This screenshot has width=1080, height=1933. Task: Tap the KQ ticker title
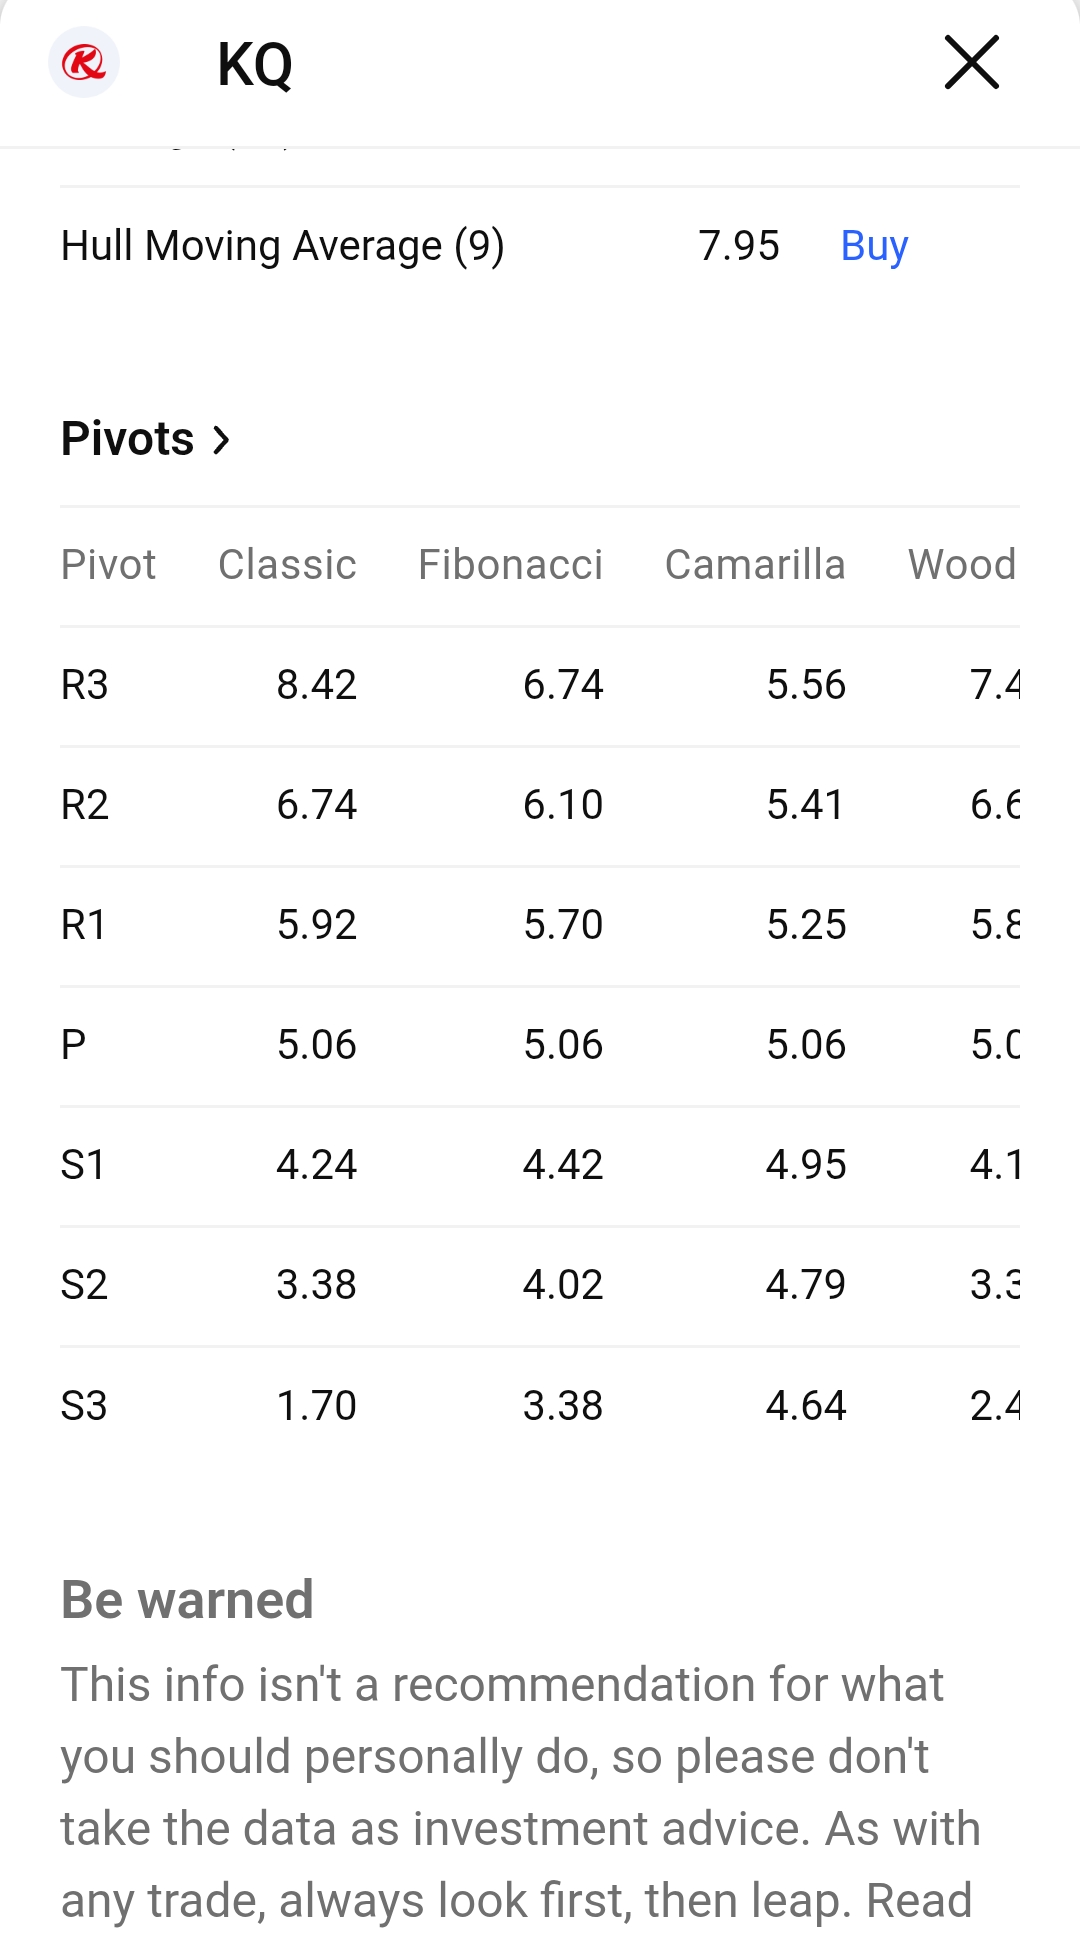(255, 65)
